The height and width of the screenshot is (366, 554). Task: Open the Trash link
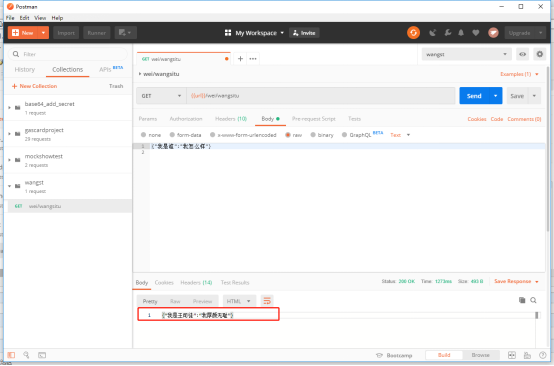click(x=116, y=86)
